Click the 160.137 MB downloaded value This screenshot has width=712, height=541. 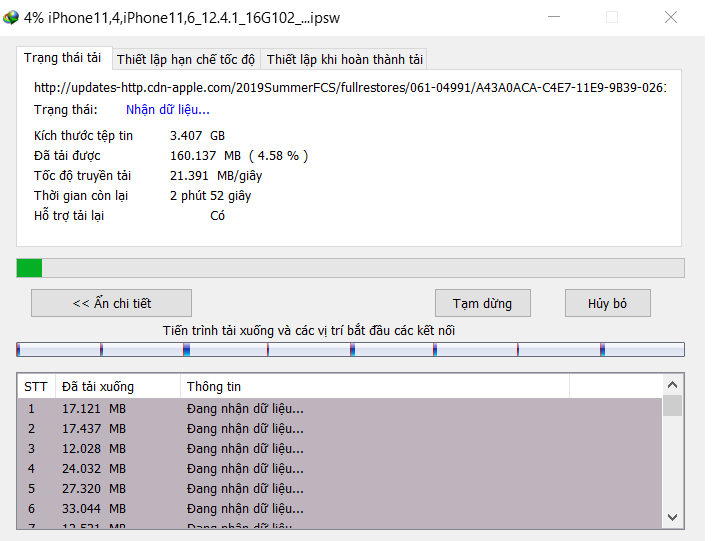pyautogui.click(x=205, y=156)
